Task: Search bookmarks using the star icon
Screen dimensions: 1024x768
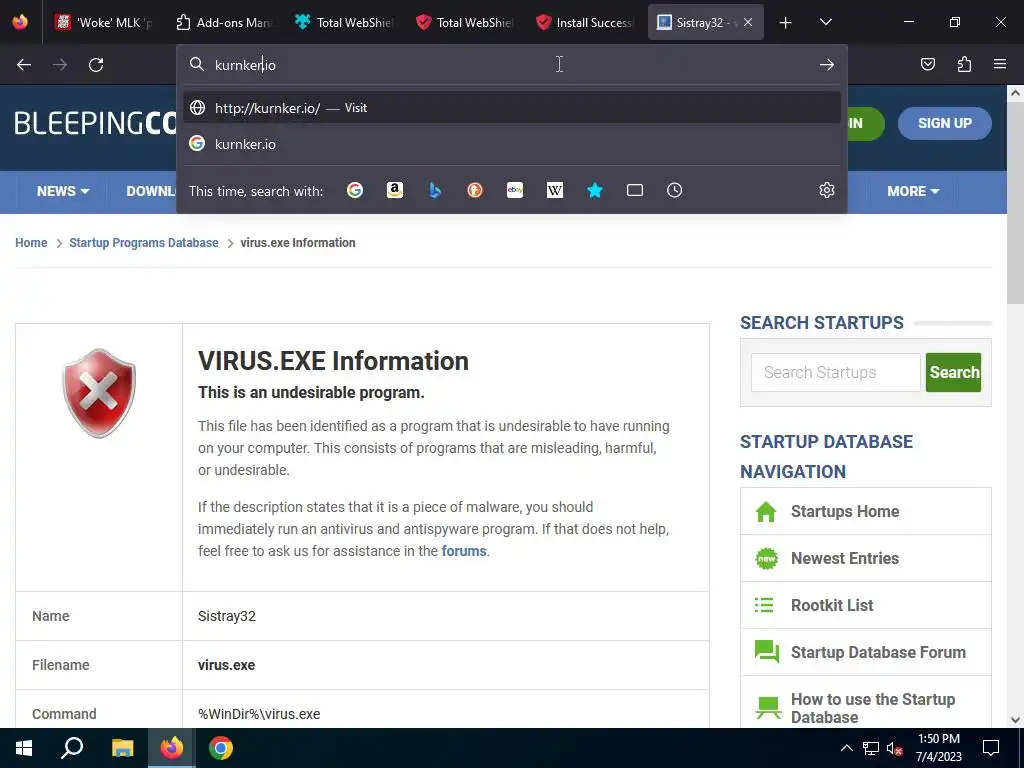Action: pos(595,190)
